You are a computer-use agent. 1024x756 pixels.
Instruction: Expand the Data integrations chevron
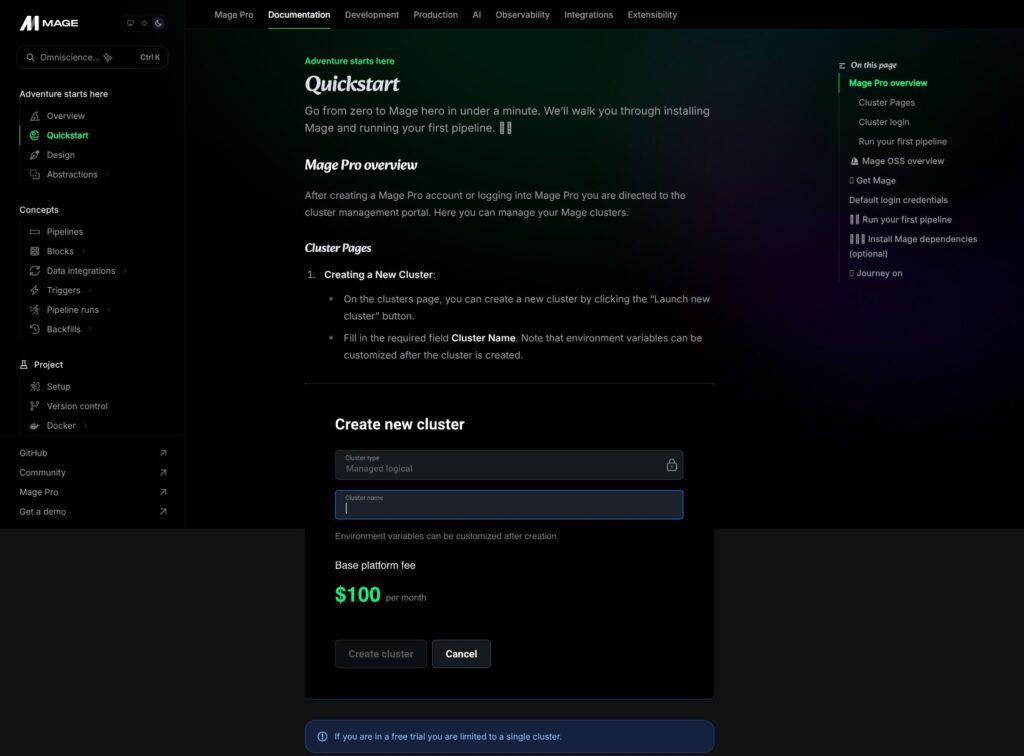point(125,271)
